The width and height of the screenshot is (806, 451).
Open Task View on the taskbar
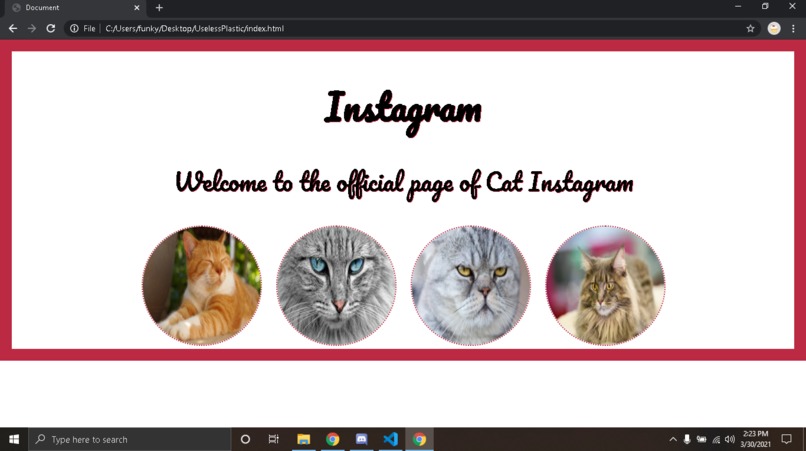(273, 439)
